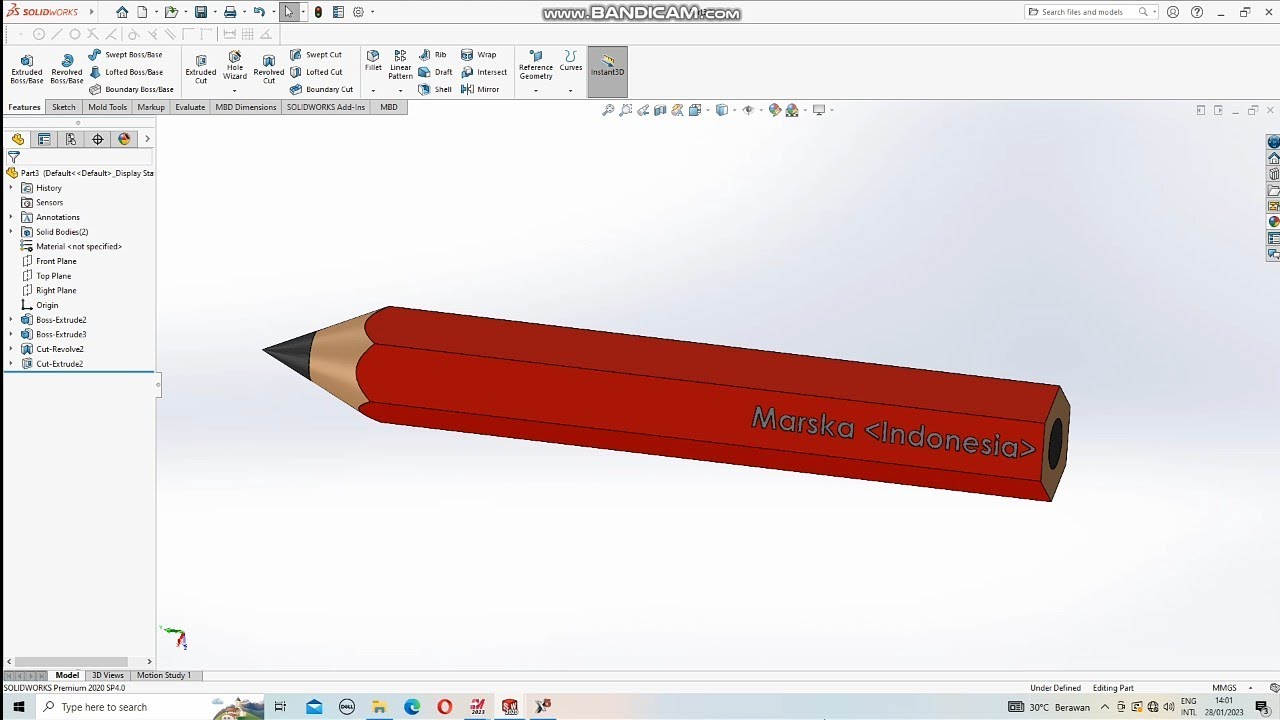Choose the Lofted Cut command

click(x=316, y=72)
